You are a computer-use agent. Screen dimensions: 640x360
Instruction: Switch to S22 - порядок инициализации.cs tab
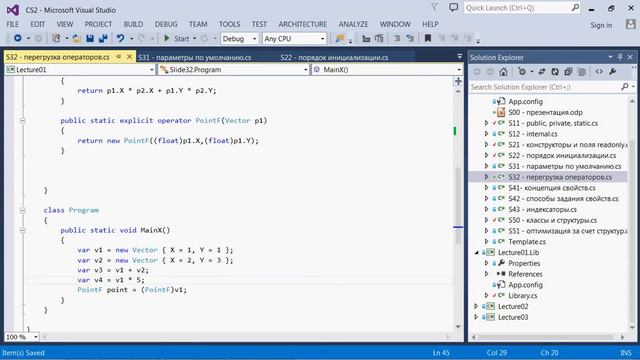point(334,58)
